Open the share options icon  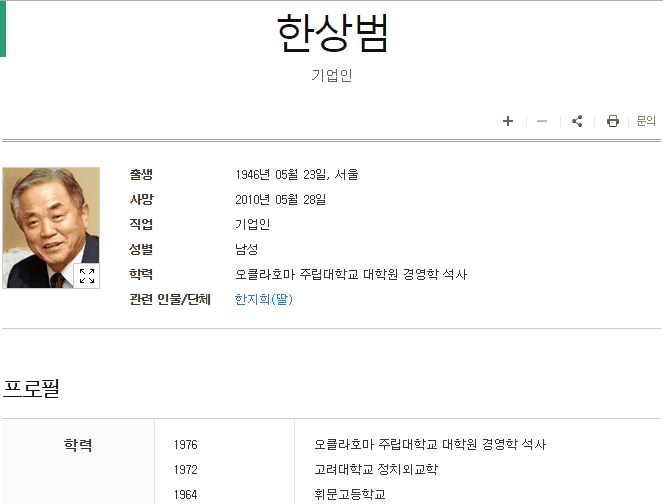(577, 121)
